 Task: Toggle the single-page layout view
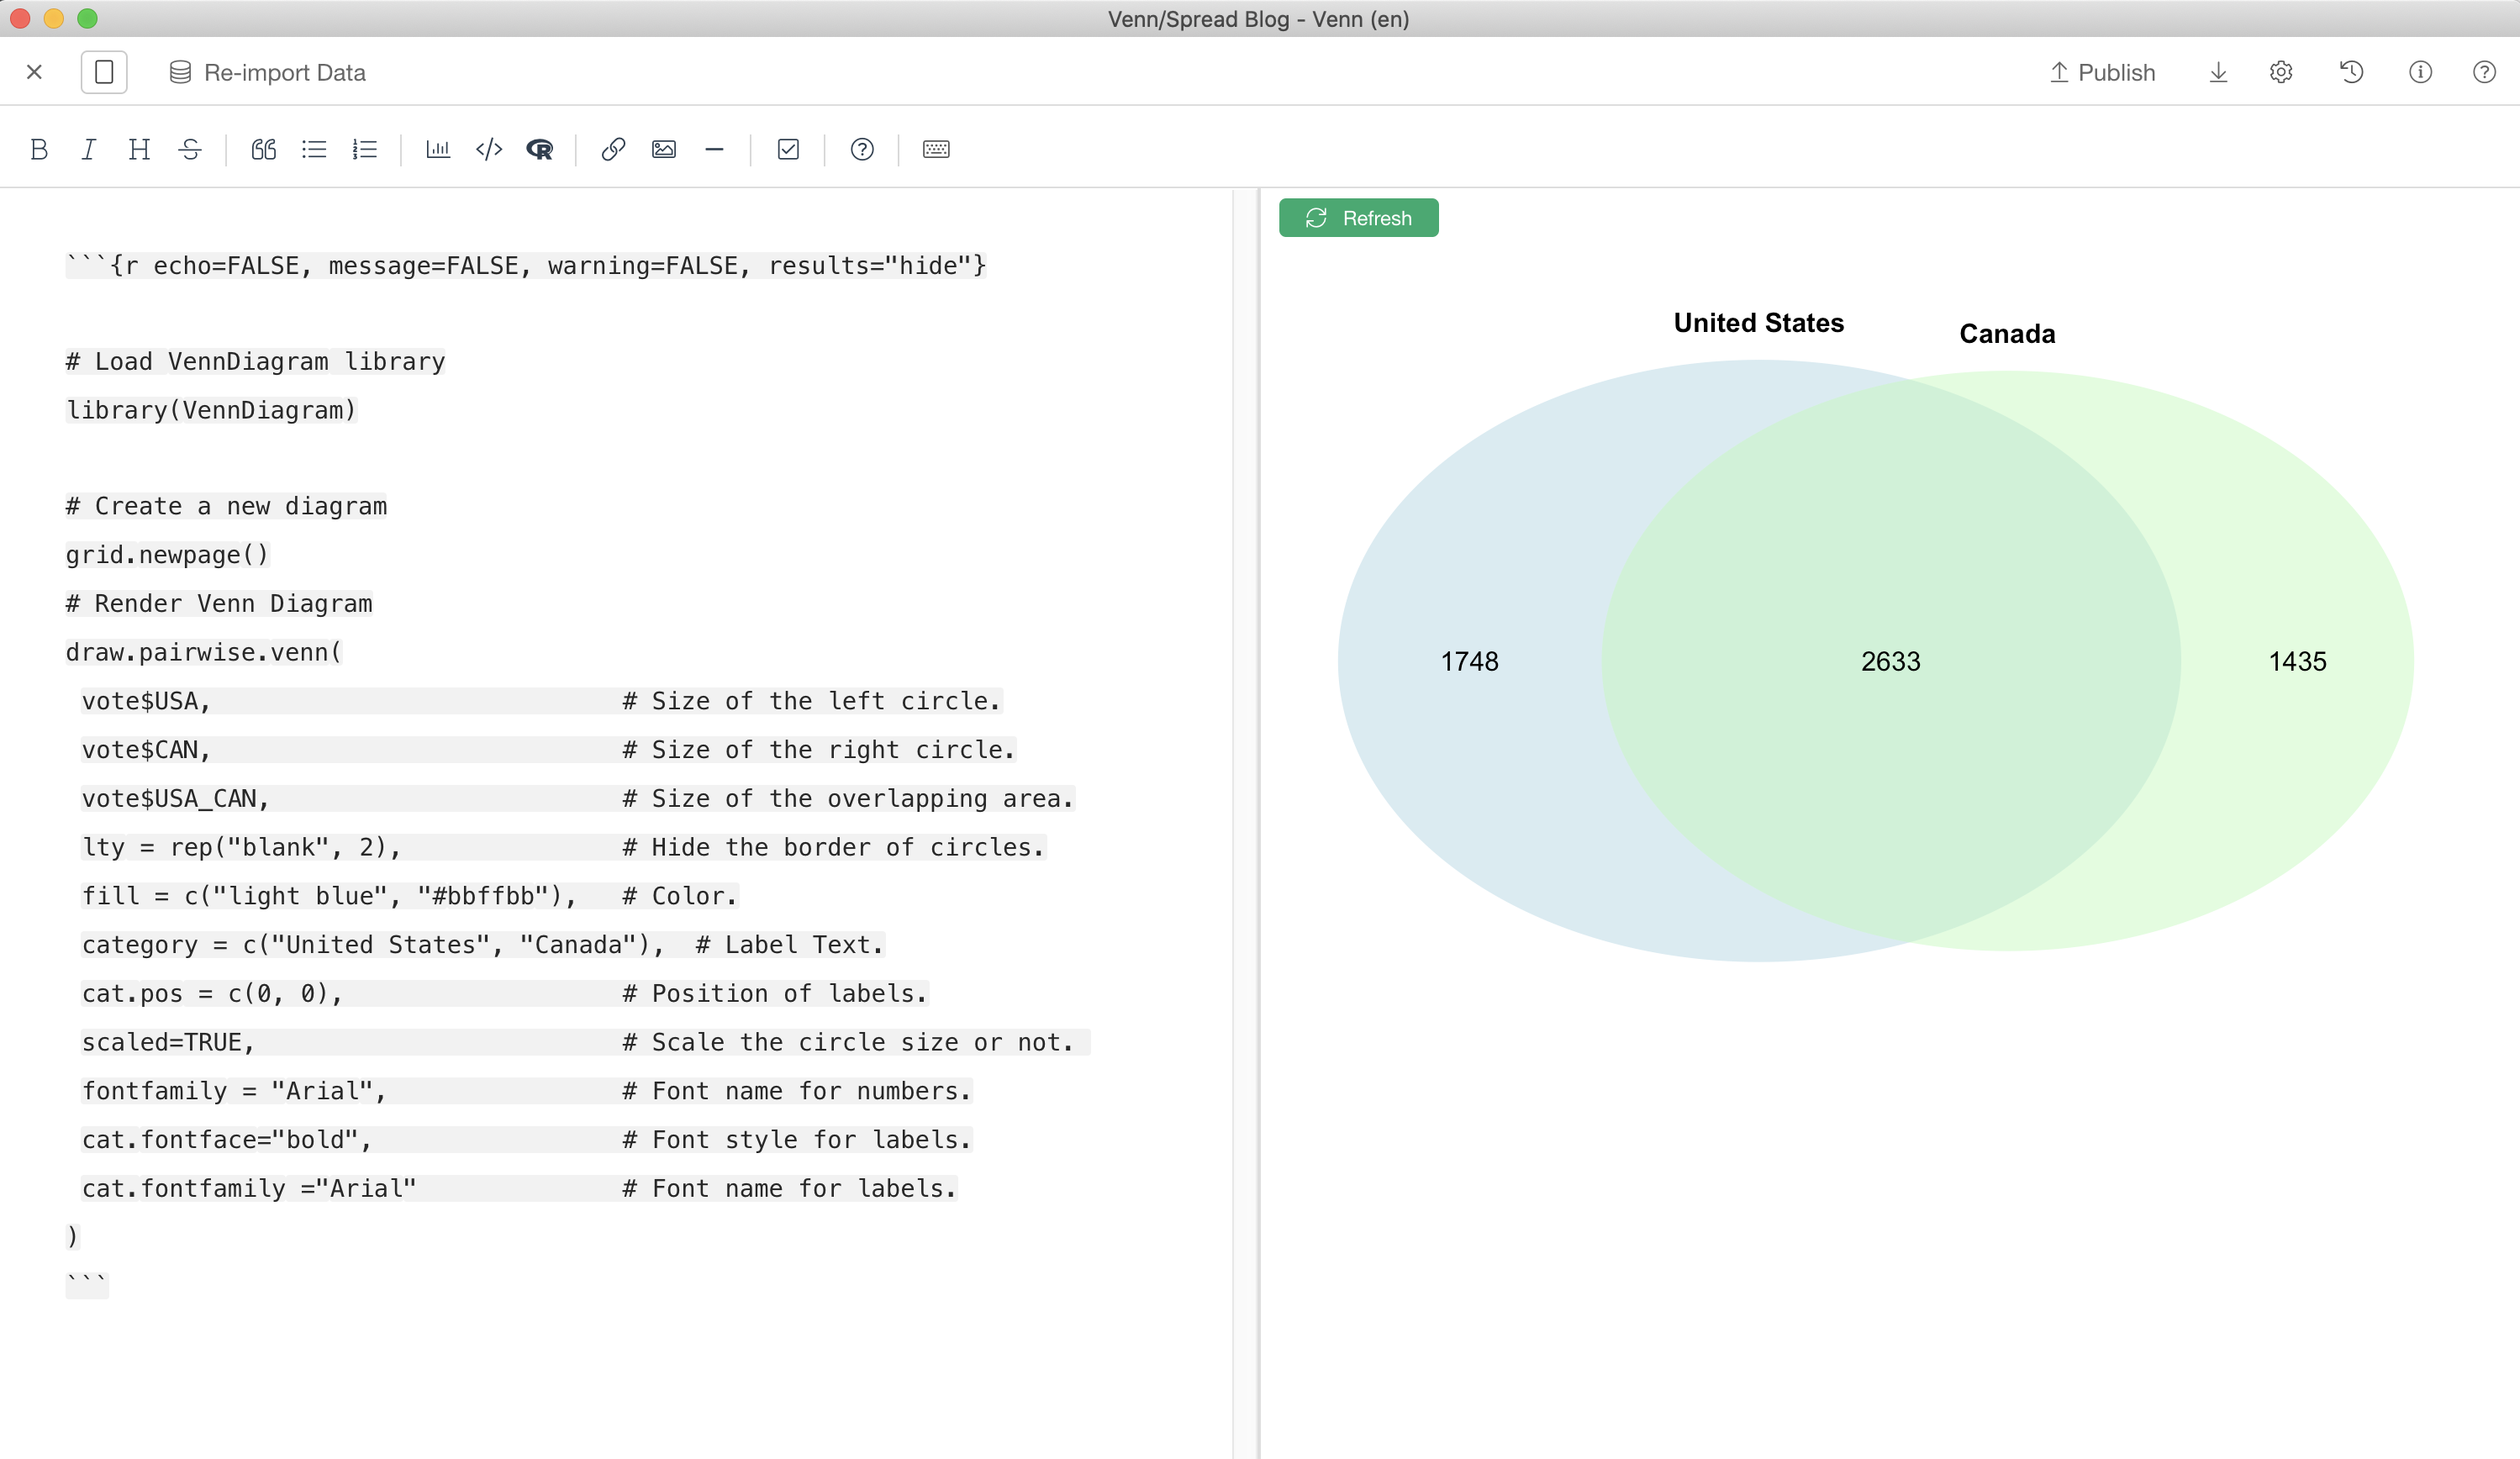pyautogui.click(x=104, y=72)
